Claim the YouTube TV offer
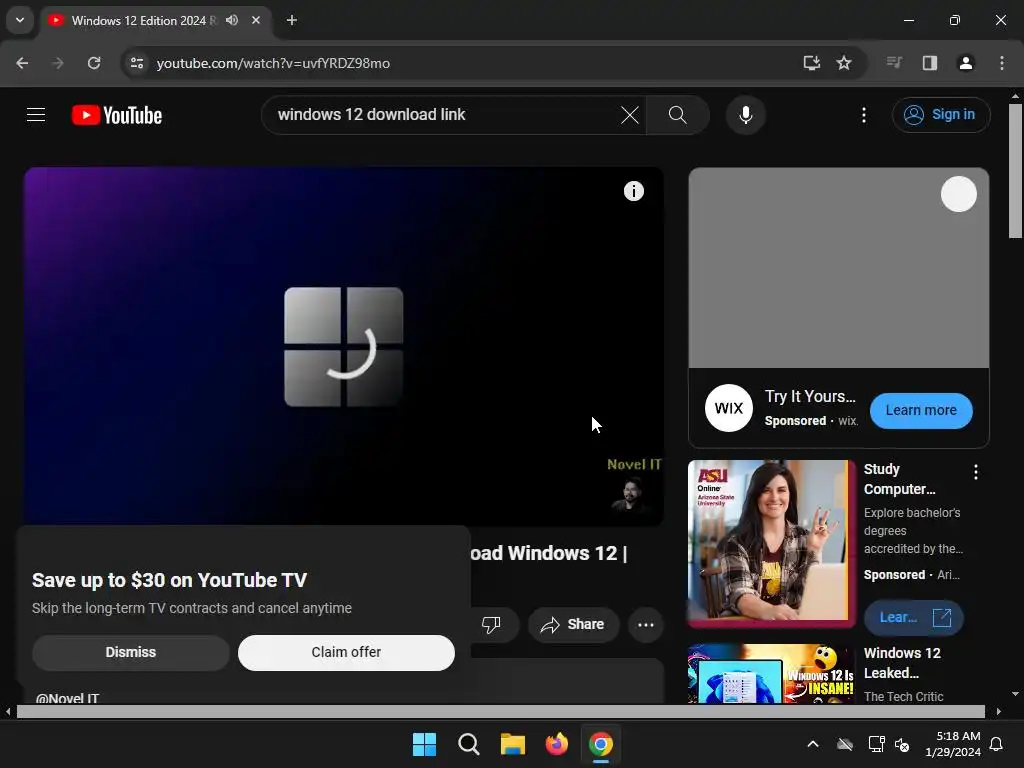 [346, 652]
